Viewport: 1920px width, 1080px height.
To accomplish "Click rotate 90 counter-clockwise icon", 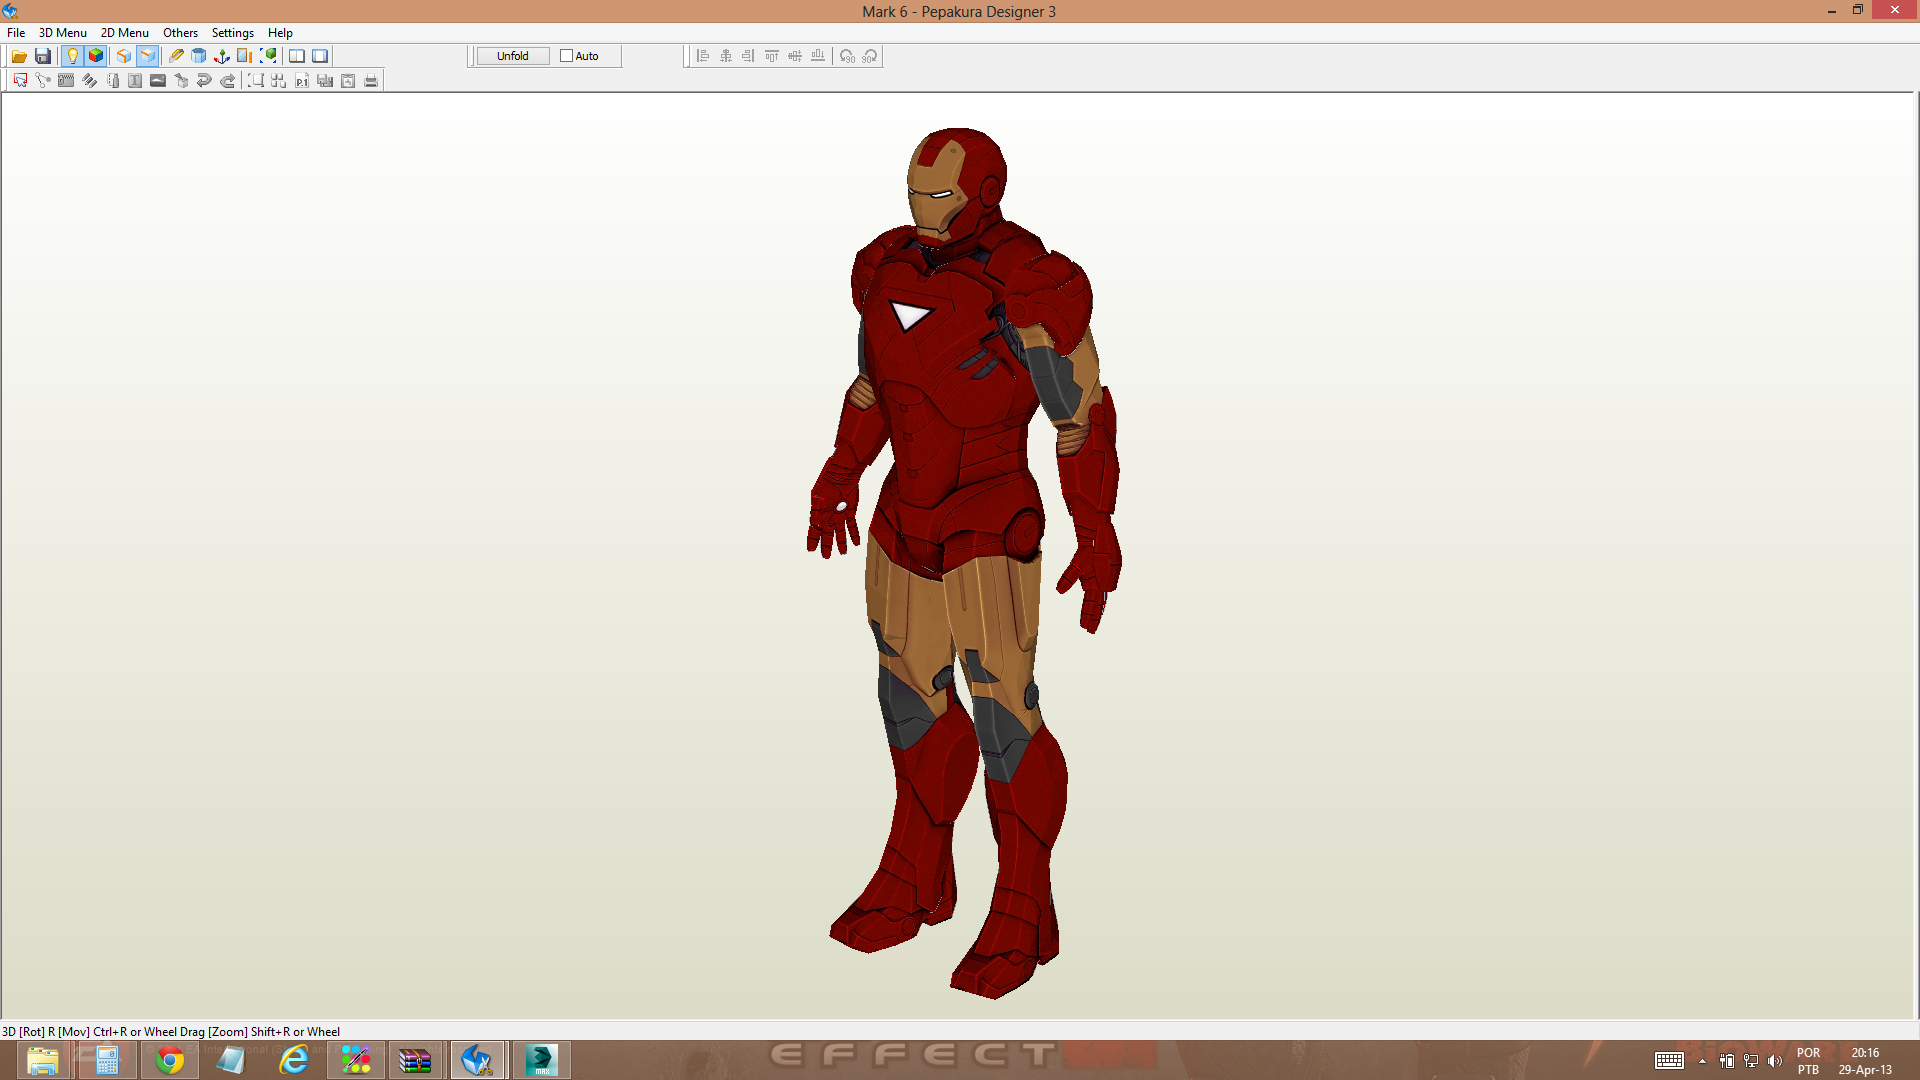I will point(847,56).
